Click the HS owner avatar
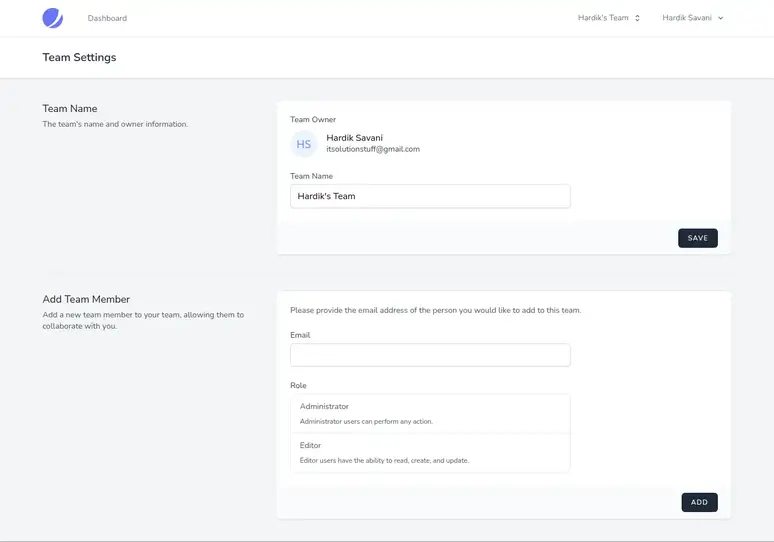774x542 pixels. pyautogui.click(x=304, y=144)
